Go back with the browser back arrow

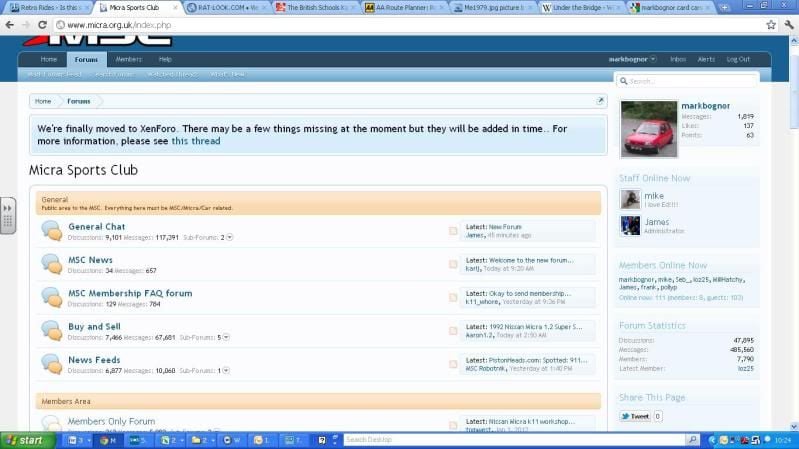pos(10,24)
